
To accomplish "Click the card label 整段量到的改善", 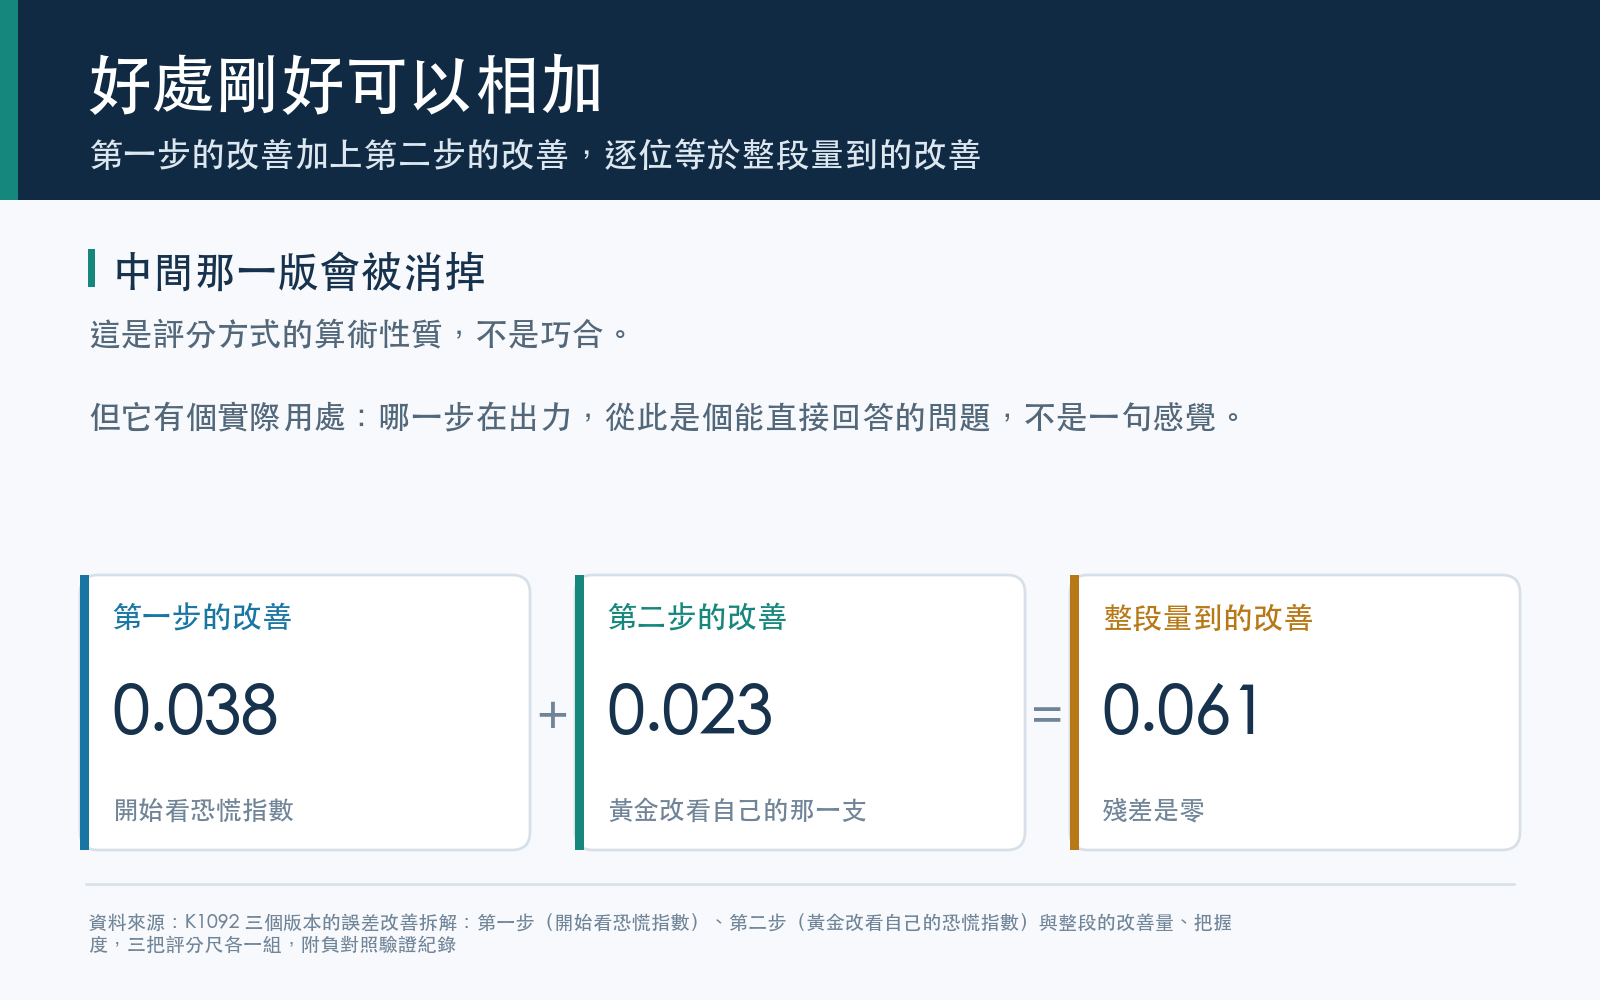I will click(1208, 618).
